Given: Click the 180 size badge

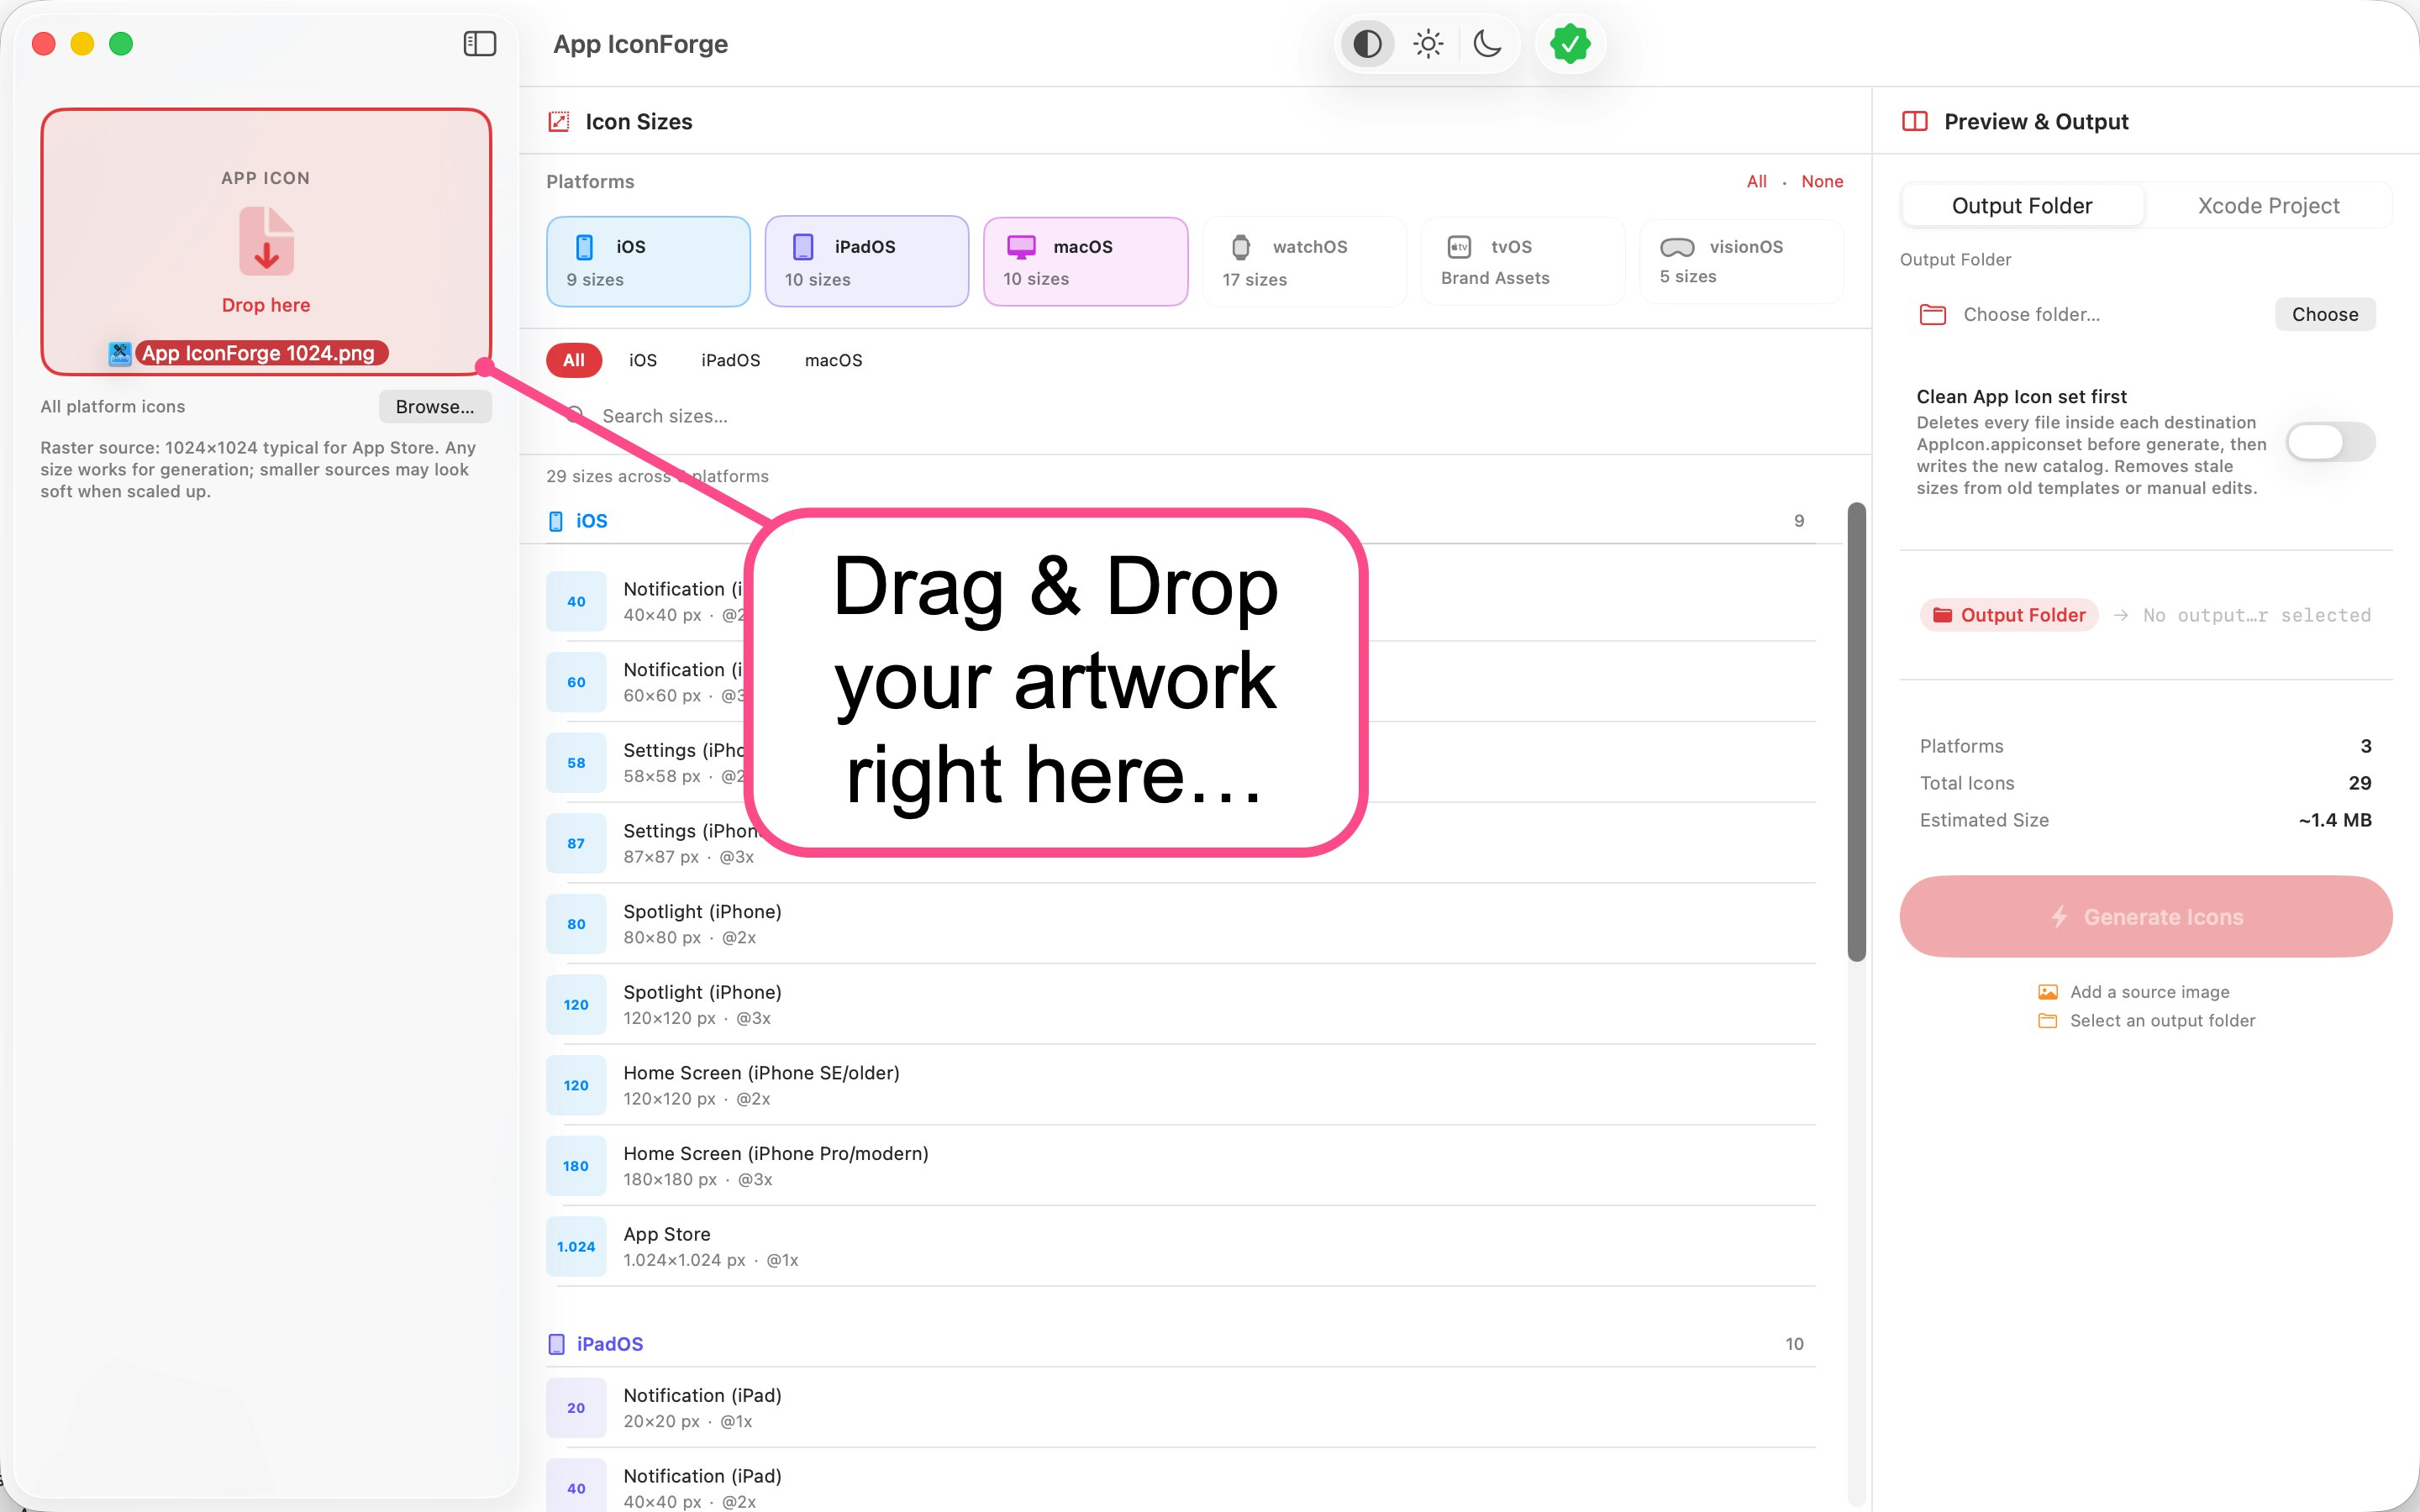Looking at the screenshot, I should pos(576,1167).
